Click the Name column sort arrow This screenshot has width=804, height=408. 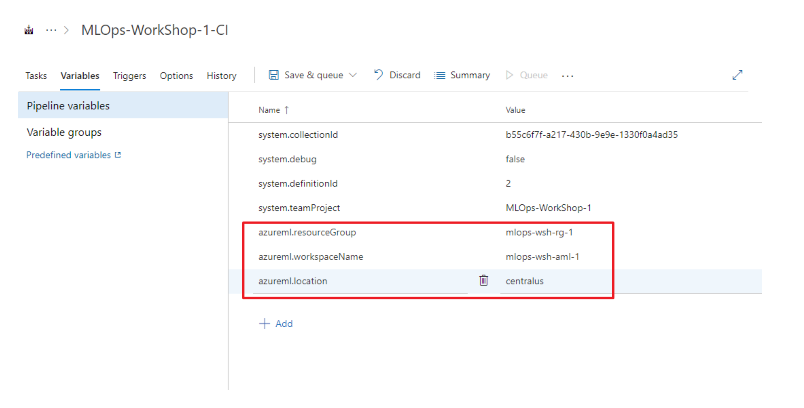(287, 110)
